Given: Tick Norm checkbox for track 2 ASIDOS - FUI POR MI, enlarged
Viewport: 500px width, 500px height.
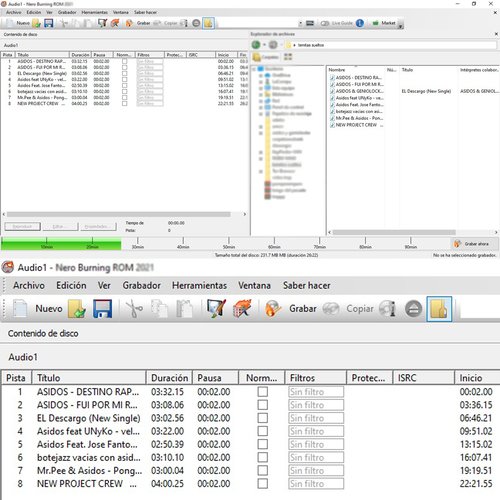Looking at the screenshot, I should (x=262, y=405).
